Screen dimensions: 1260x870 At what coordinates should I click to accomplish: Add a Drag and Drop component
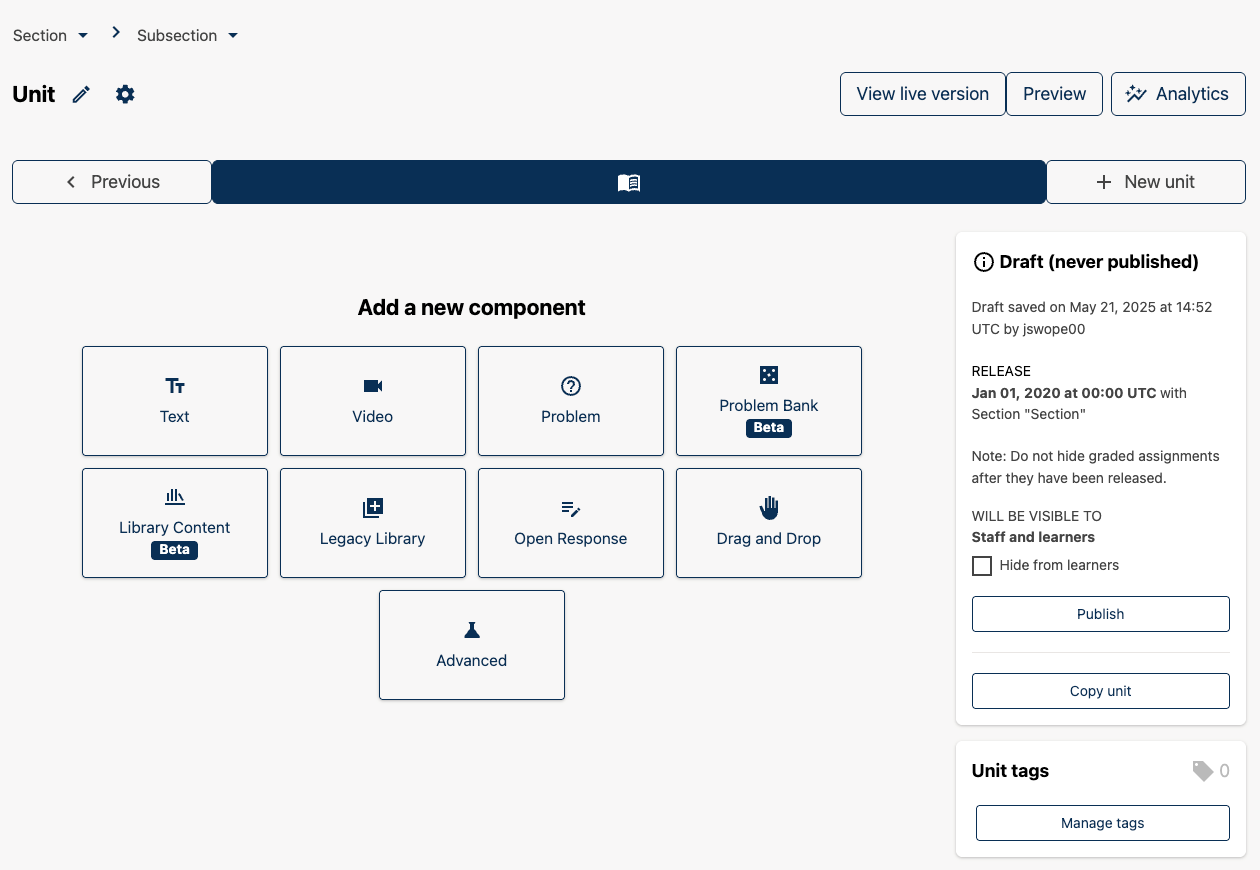[769, 523]
